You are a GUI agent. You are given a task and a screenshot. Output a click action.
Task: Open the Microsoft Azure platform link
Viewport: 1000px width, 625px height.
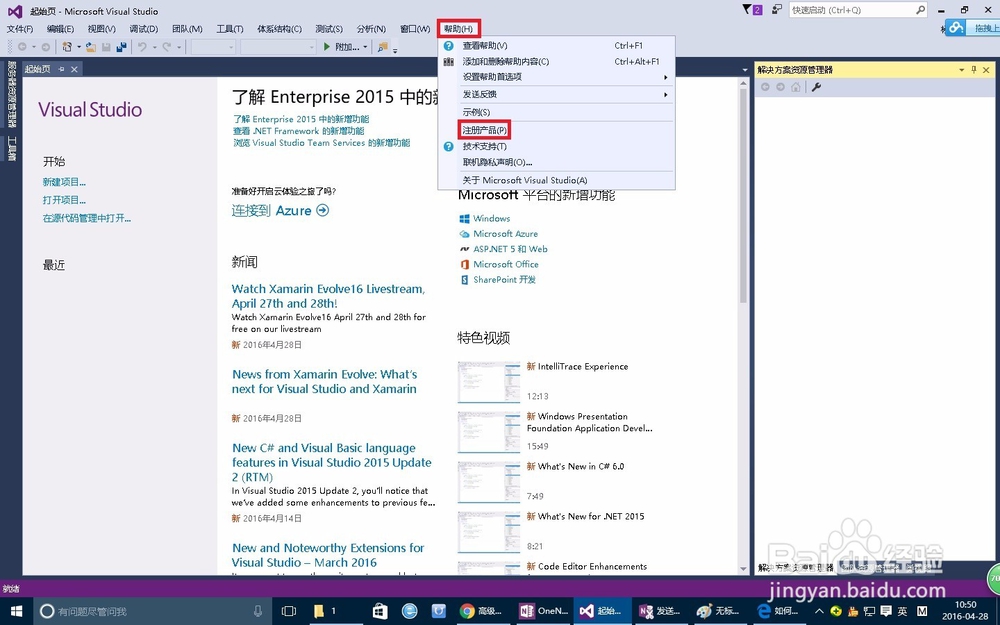pos(505,234)
